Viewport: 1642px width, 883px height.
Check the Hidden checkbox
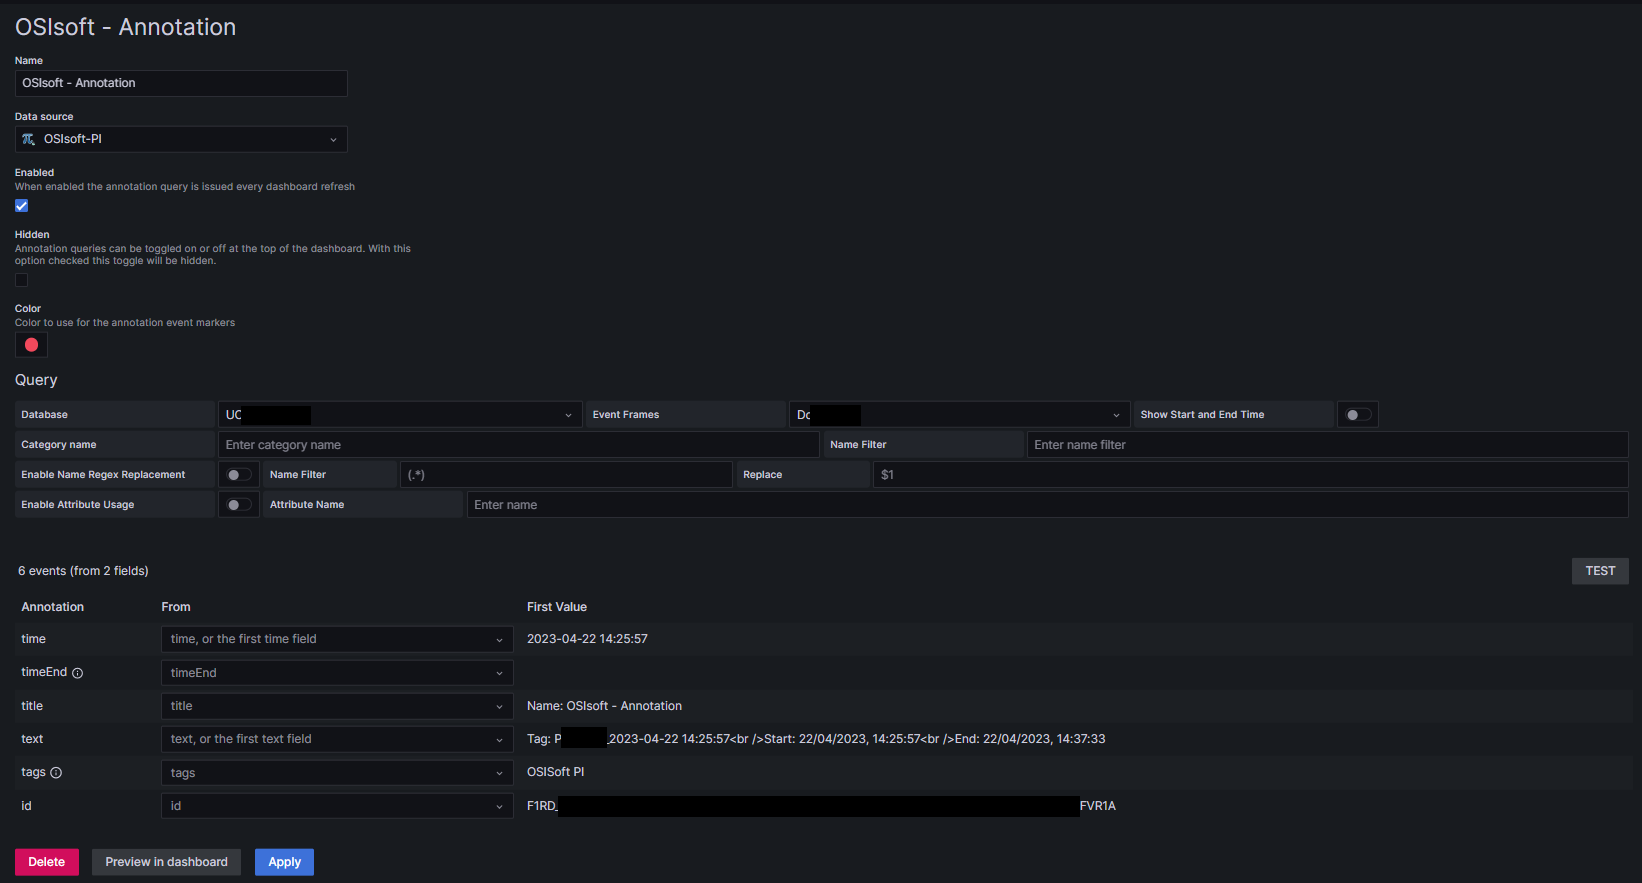tap(21, 280)
